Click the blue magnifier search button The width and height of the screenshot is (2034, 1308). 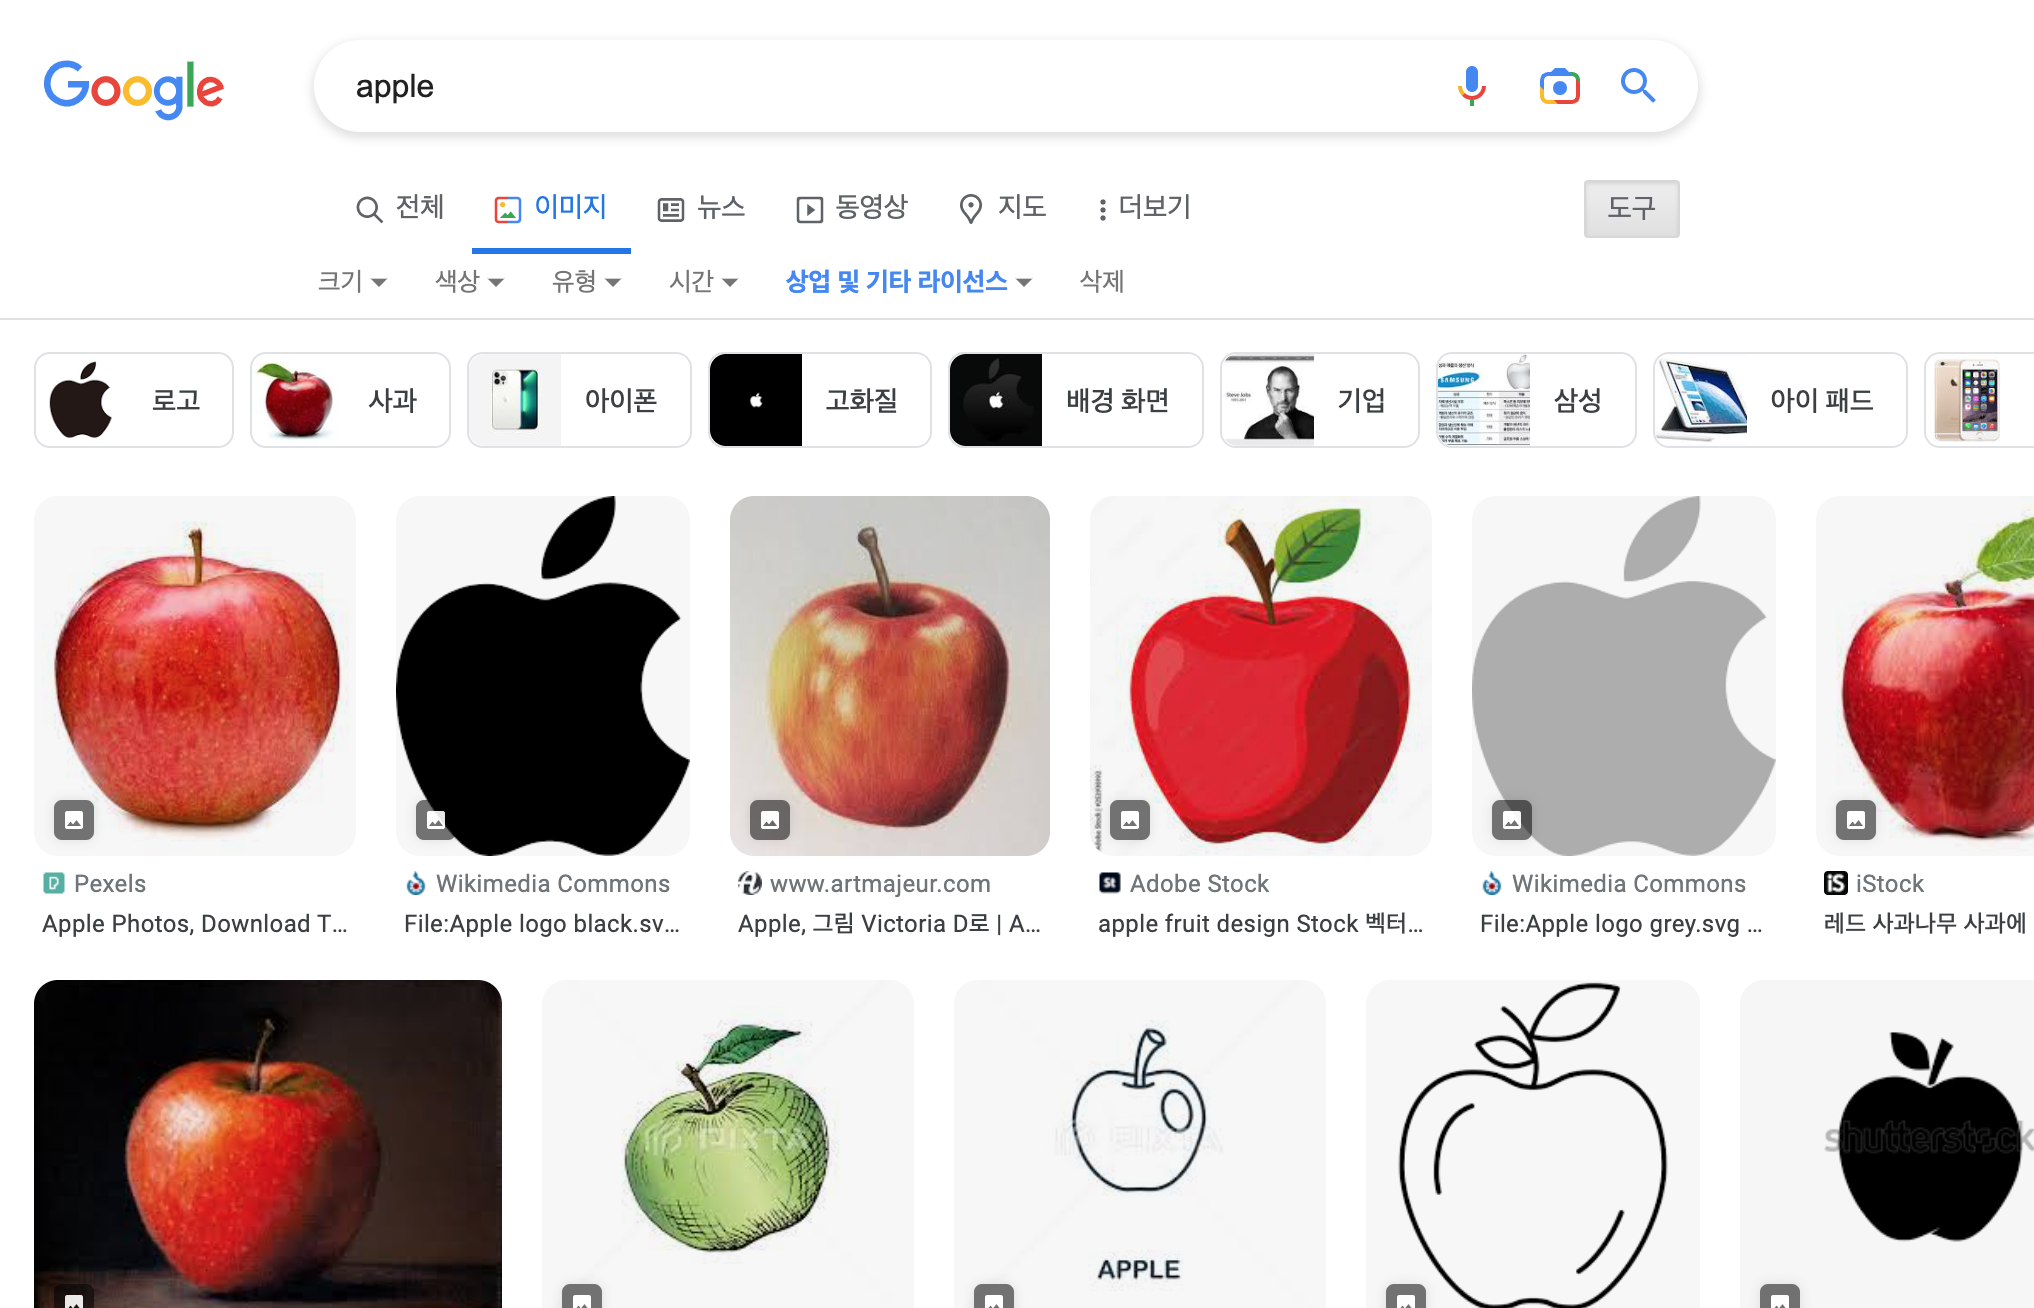pos(1637,87)
